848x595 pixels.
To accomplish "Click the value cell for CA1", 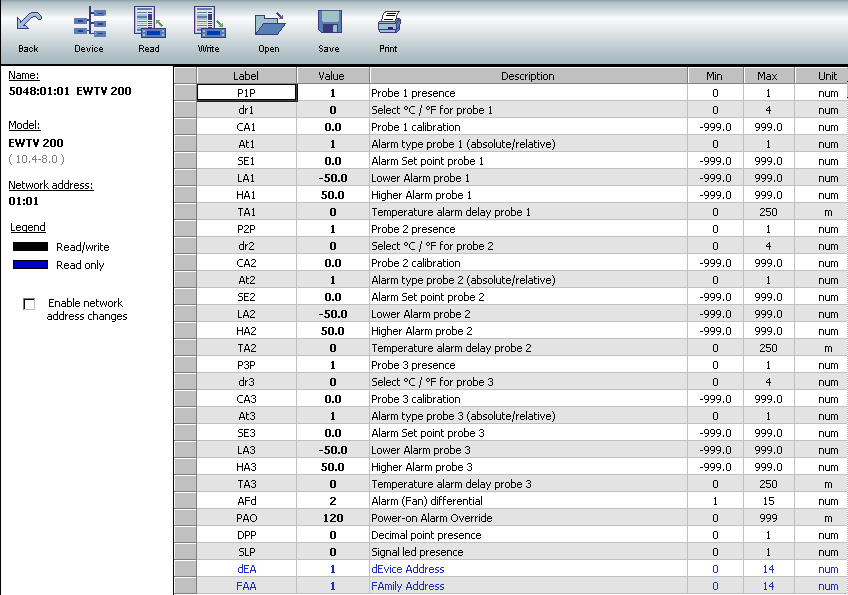I will point(333,127).
